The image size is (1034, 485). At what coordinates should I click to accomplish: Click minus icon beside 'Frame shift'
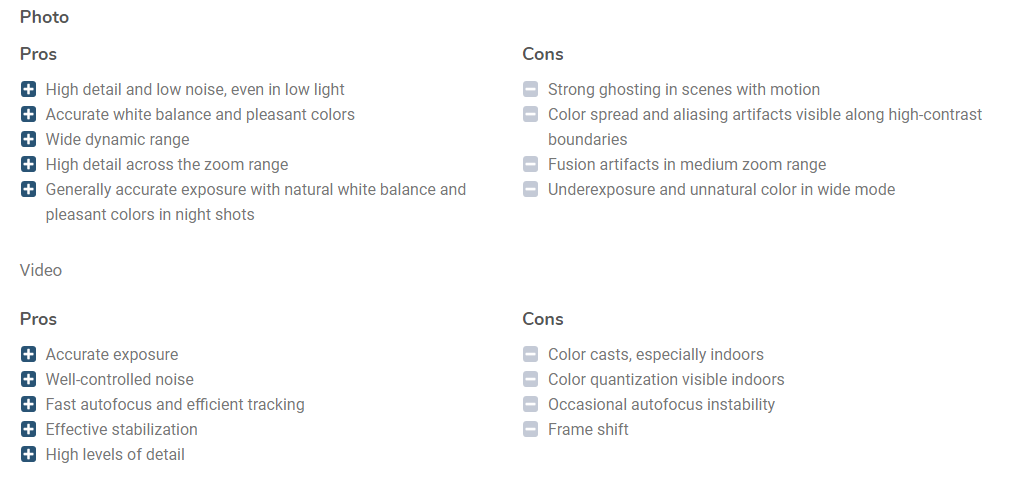(531, 430)
